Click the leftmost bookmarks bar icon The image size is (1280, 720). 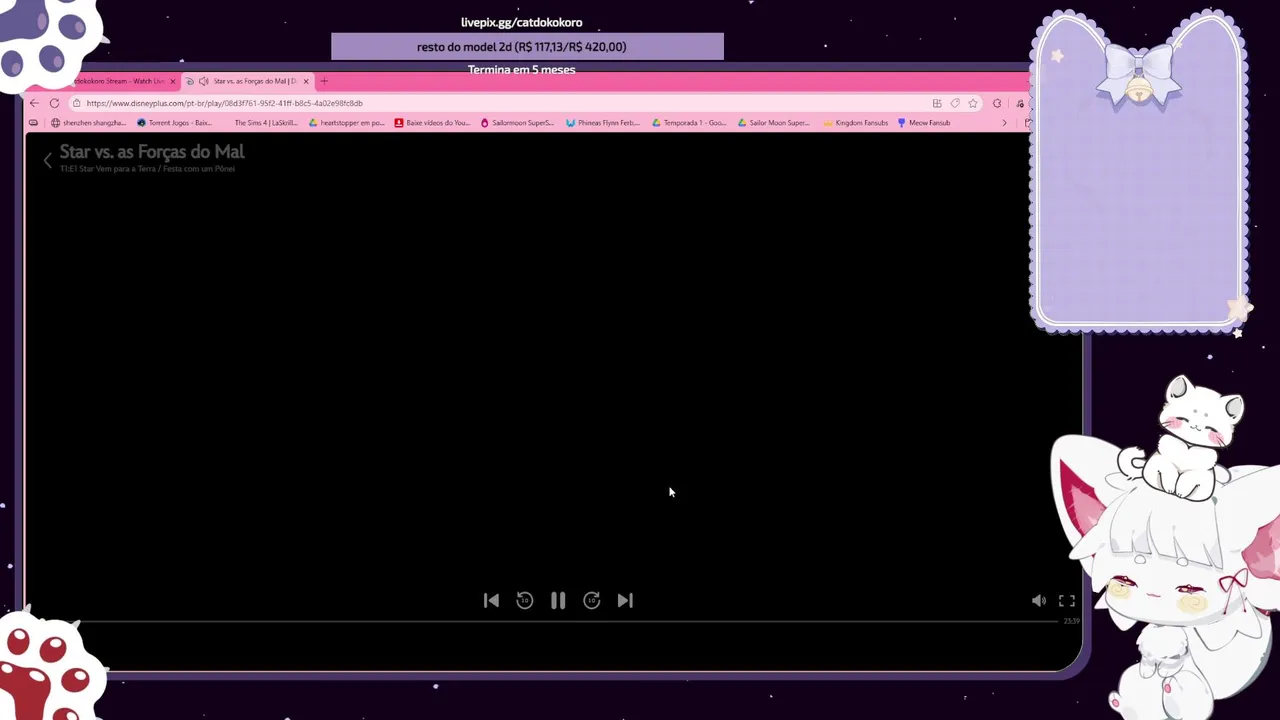click(33, 123)
